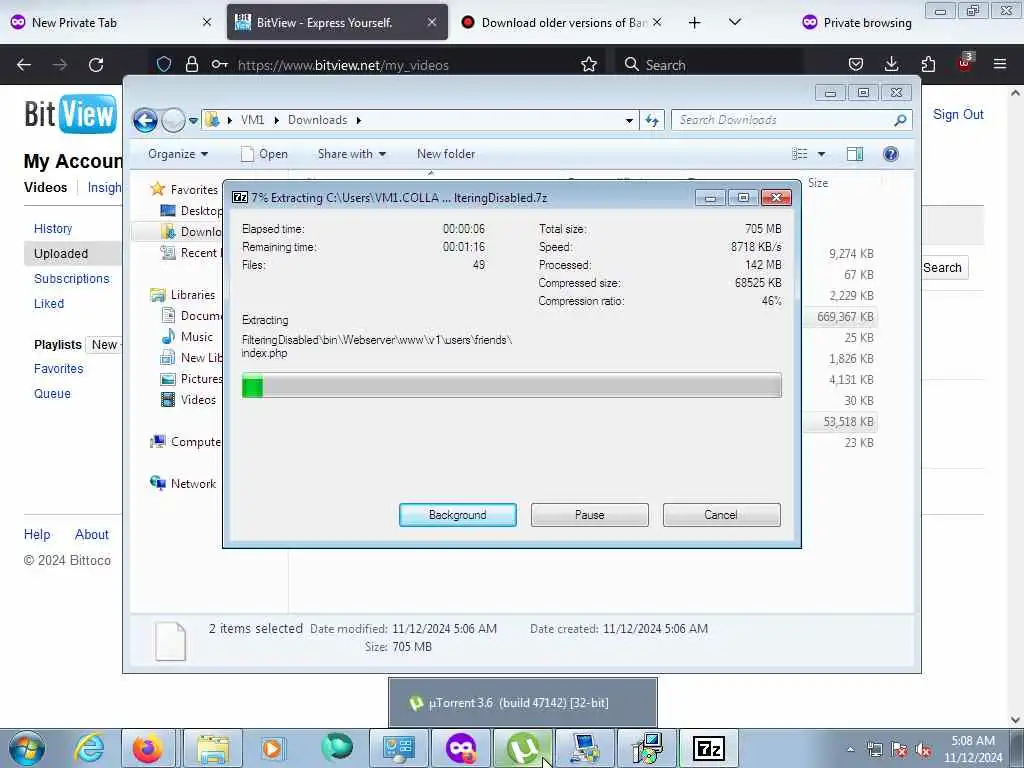Open the Organize menu in Explorer
Viewport: 1024px width, 768px height.
click(x=178, y=154)
